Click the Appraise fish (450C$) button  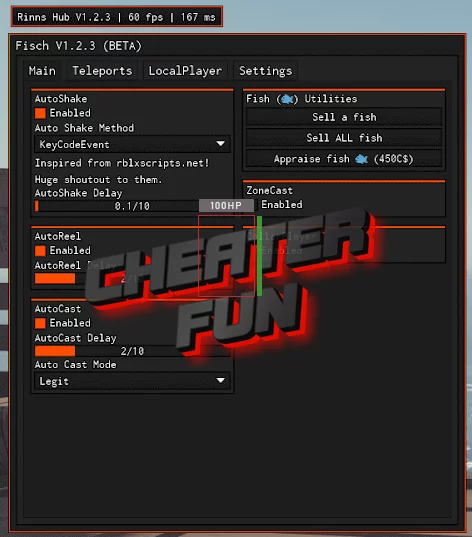click(344, 159)
